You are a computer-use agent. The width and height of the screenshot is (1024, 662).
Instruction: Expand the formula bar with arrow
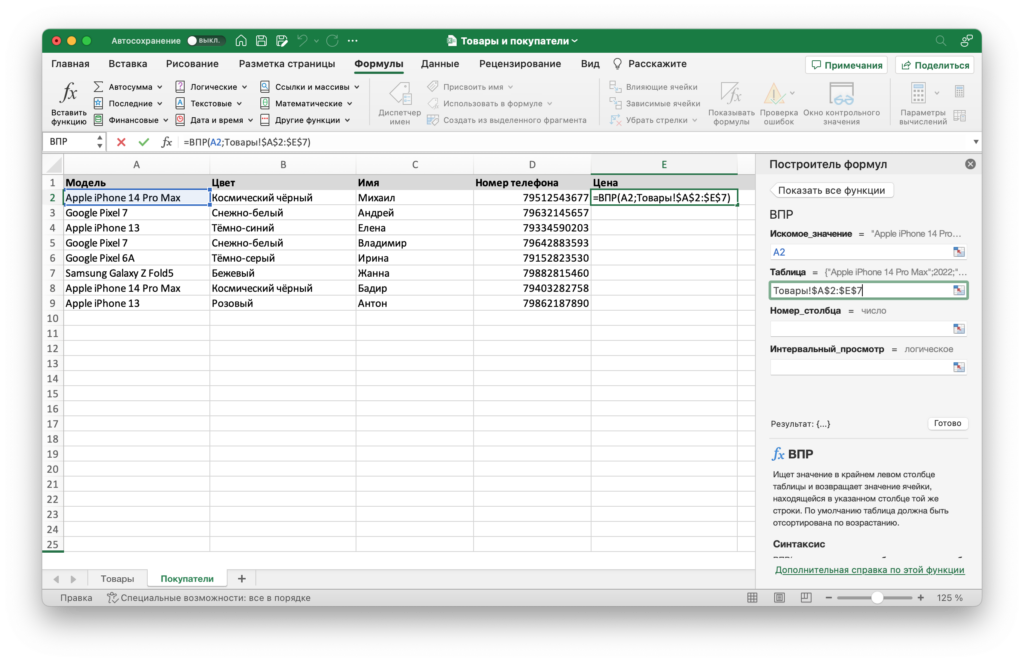[976, 142]
